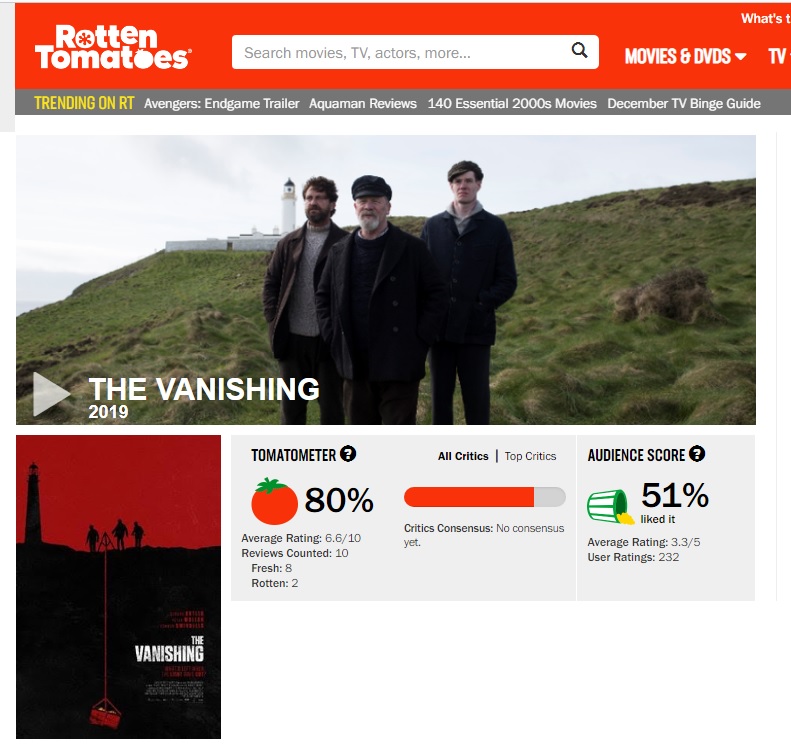791x744 pixels.
Task: Click the fresh red tomato icon
Action: (x=274, y=501)
